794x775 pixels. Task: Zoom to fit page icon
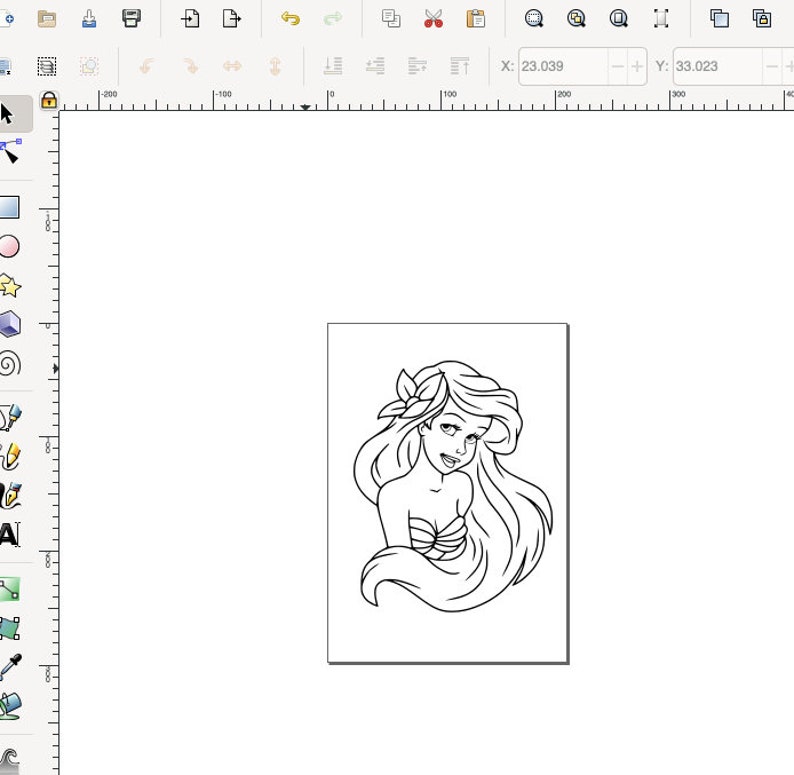619,19
